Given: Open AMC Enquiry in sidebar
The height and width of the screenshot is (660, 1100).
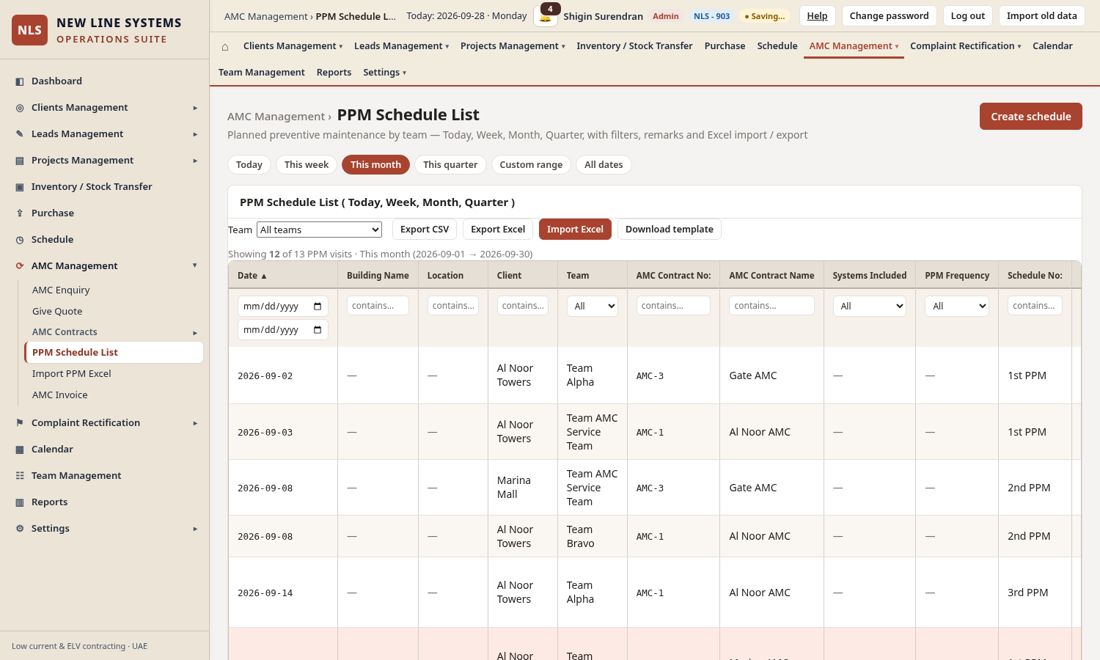Looking at the screenshot, I should click(x=61, y=290).
